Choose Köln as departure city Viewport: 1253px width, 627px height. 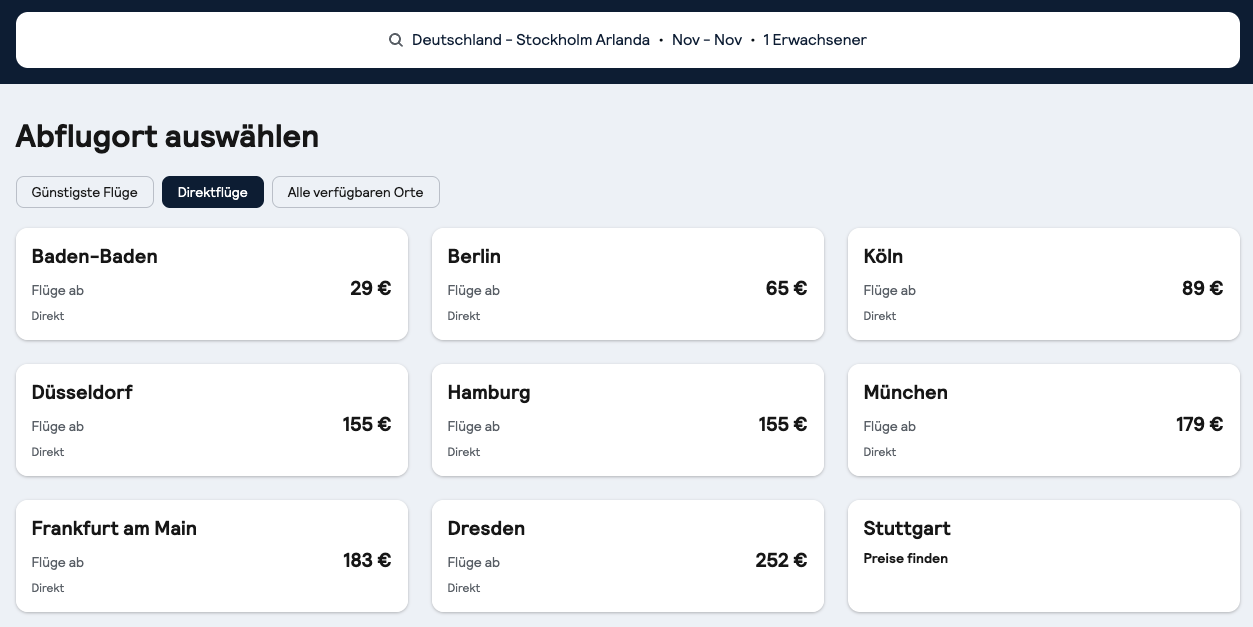[1043, 284]
